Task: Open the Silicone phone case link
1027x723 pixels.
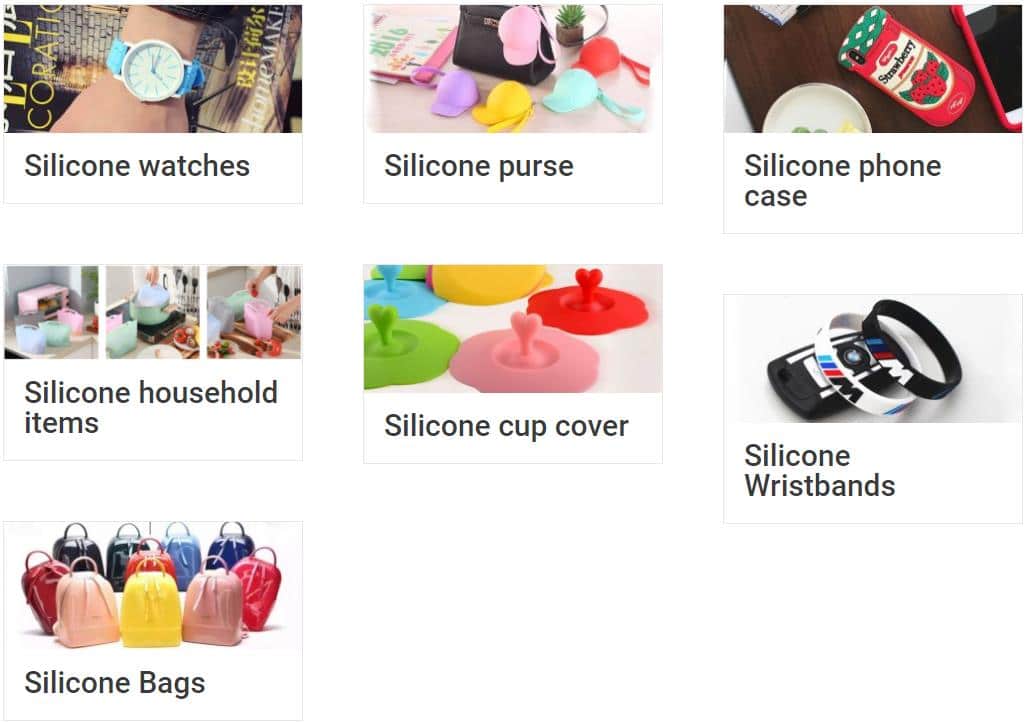Action: (x=842, y=181)
